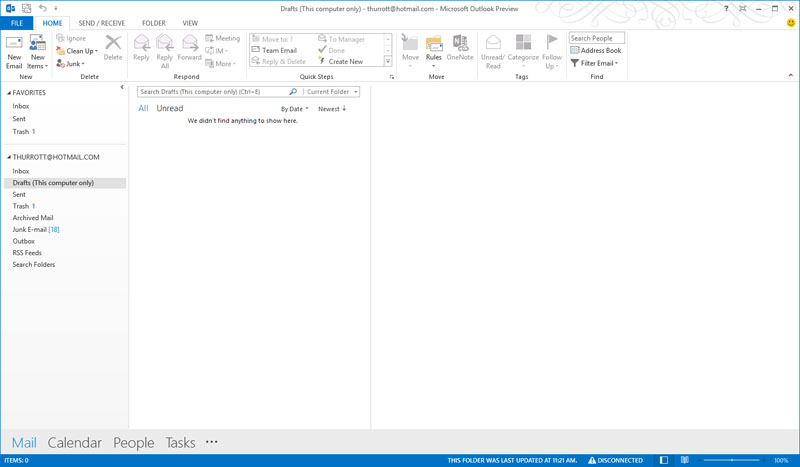
Task: Select the Outbox folder
Action: (x=23, y=241)
